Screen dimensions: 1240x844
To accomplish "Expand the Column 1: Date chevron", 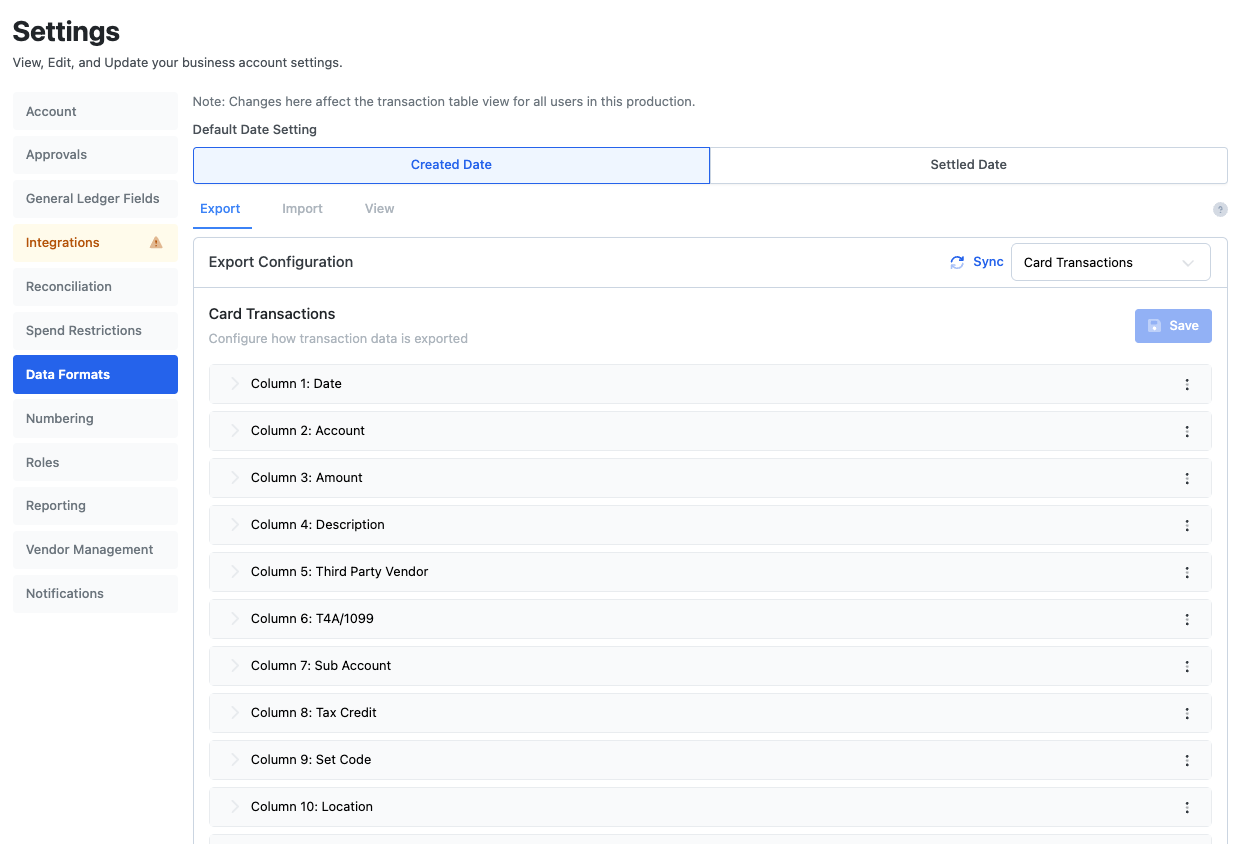I will pyautogui.click(x=236, y=384).
